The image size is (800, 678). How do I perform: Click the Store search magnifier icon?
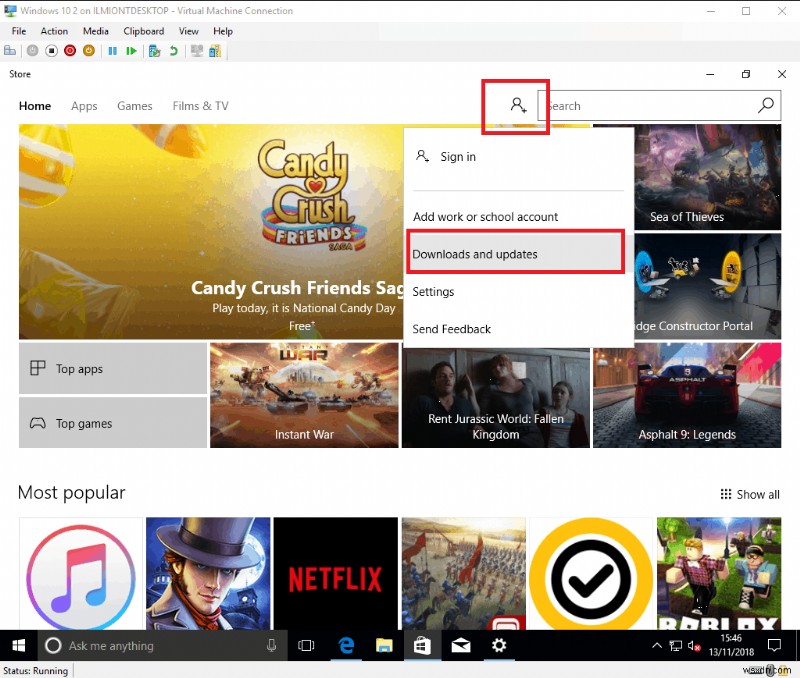(x=766, y=105)
